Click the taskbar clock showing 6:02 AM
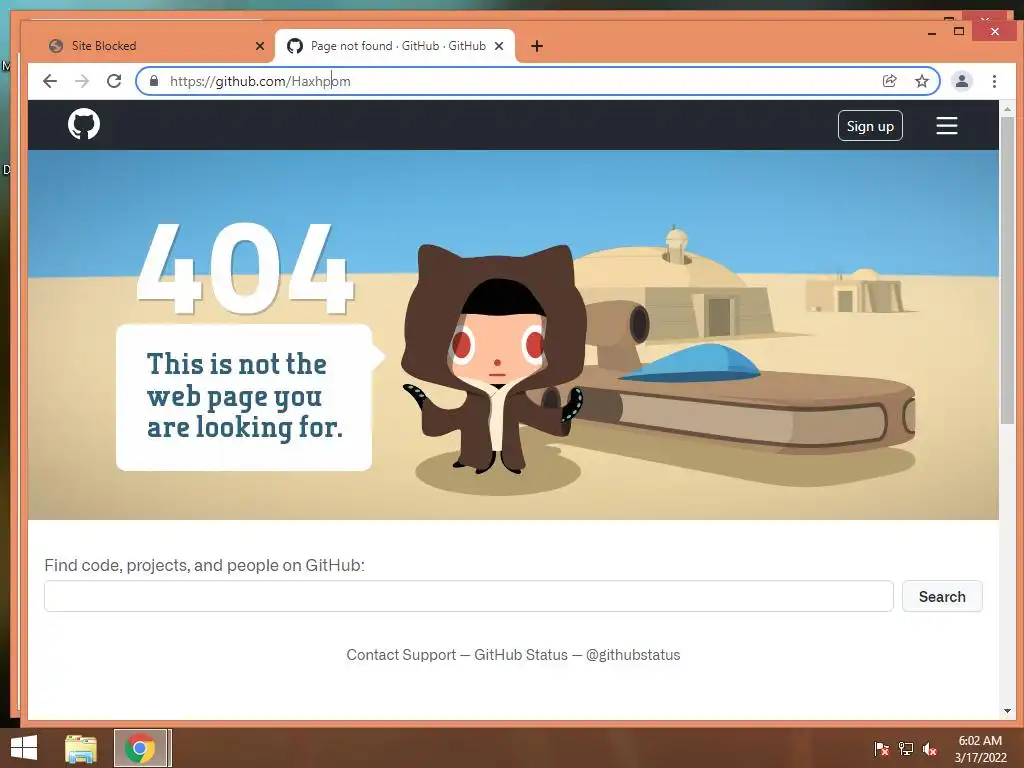 click(980, 748)
